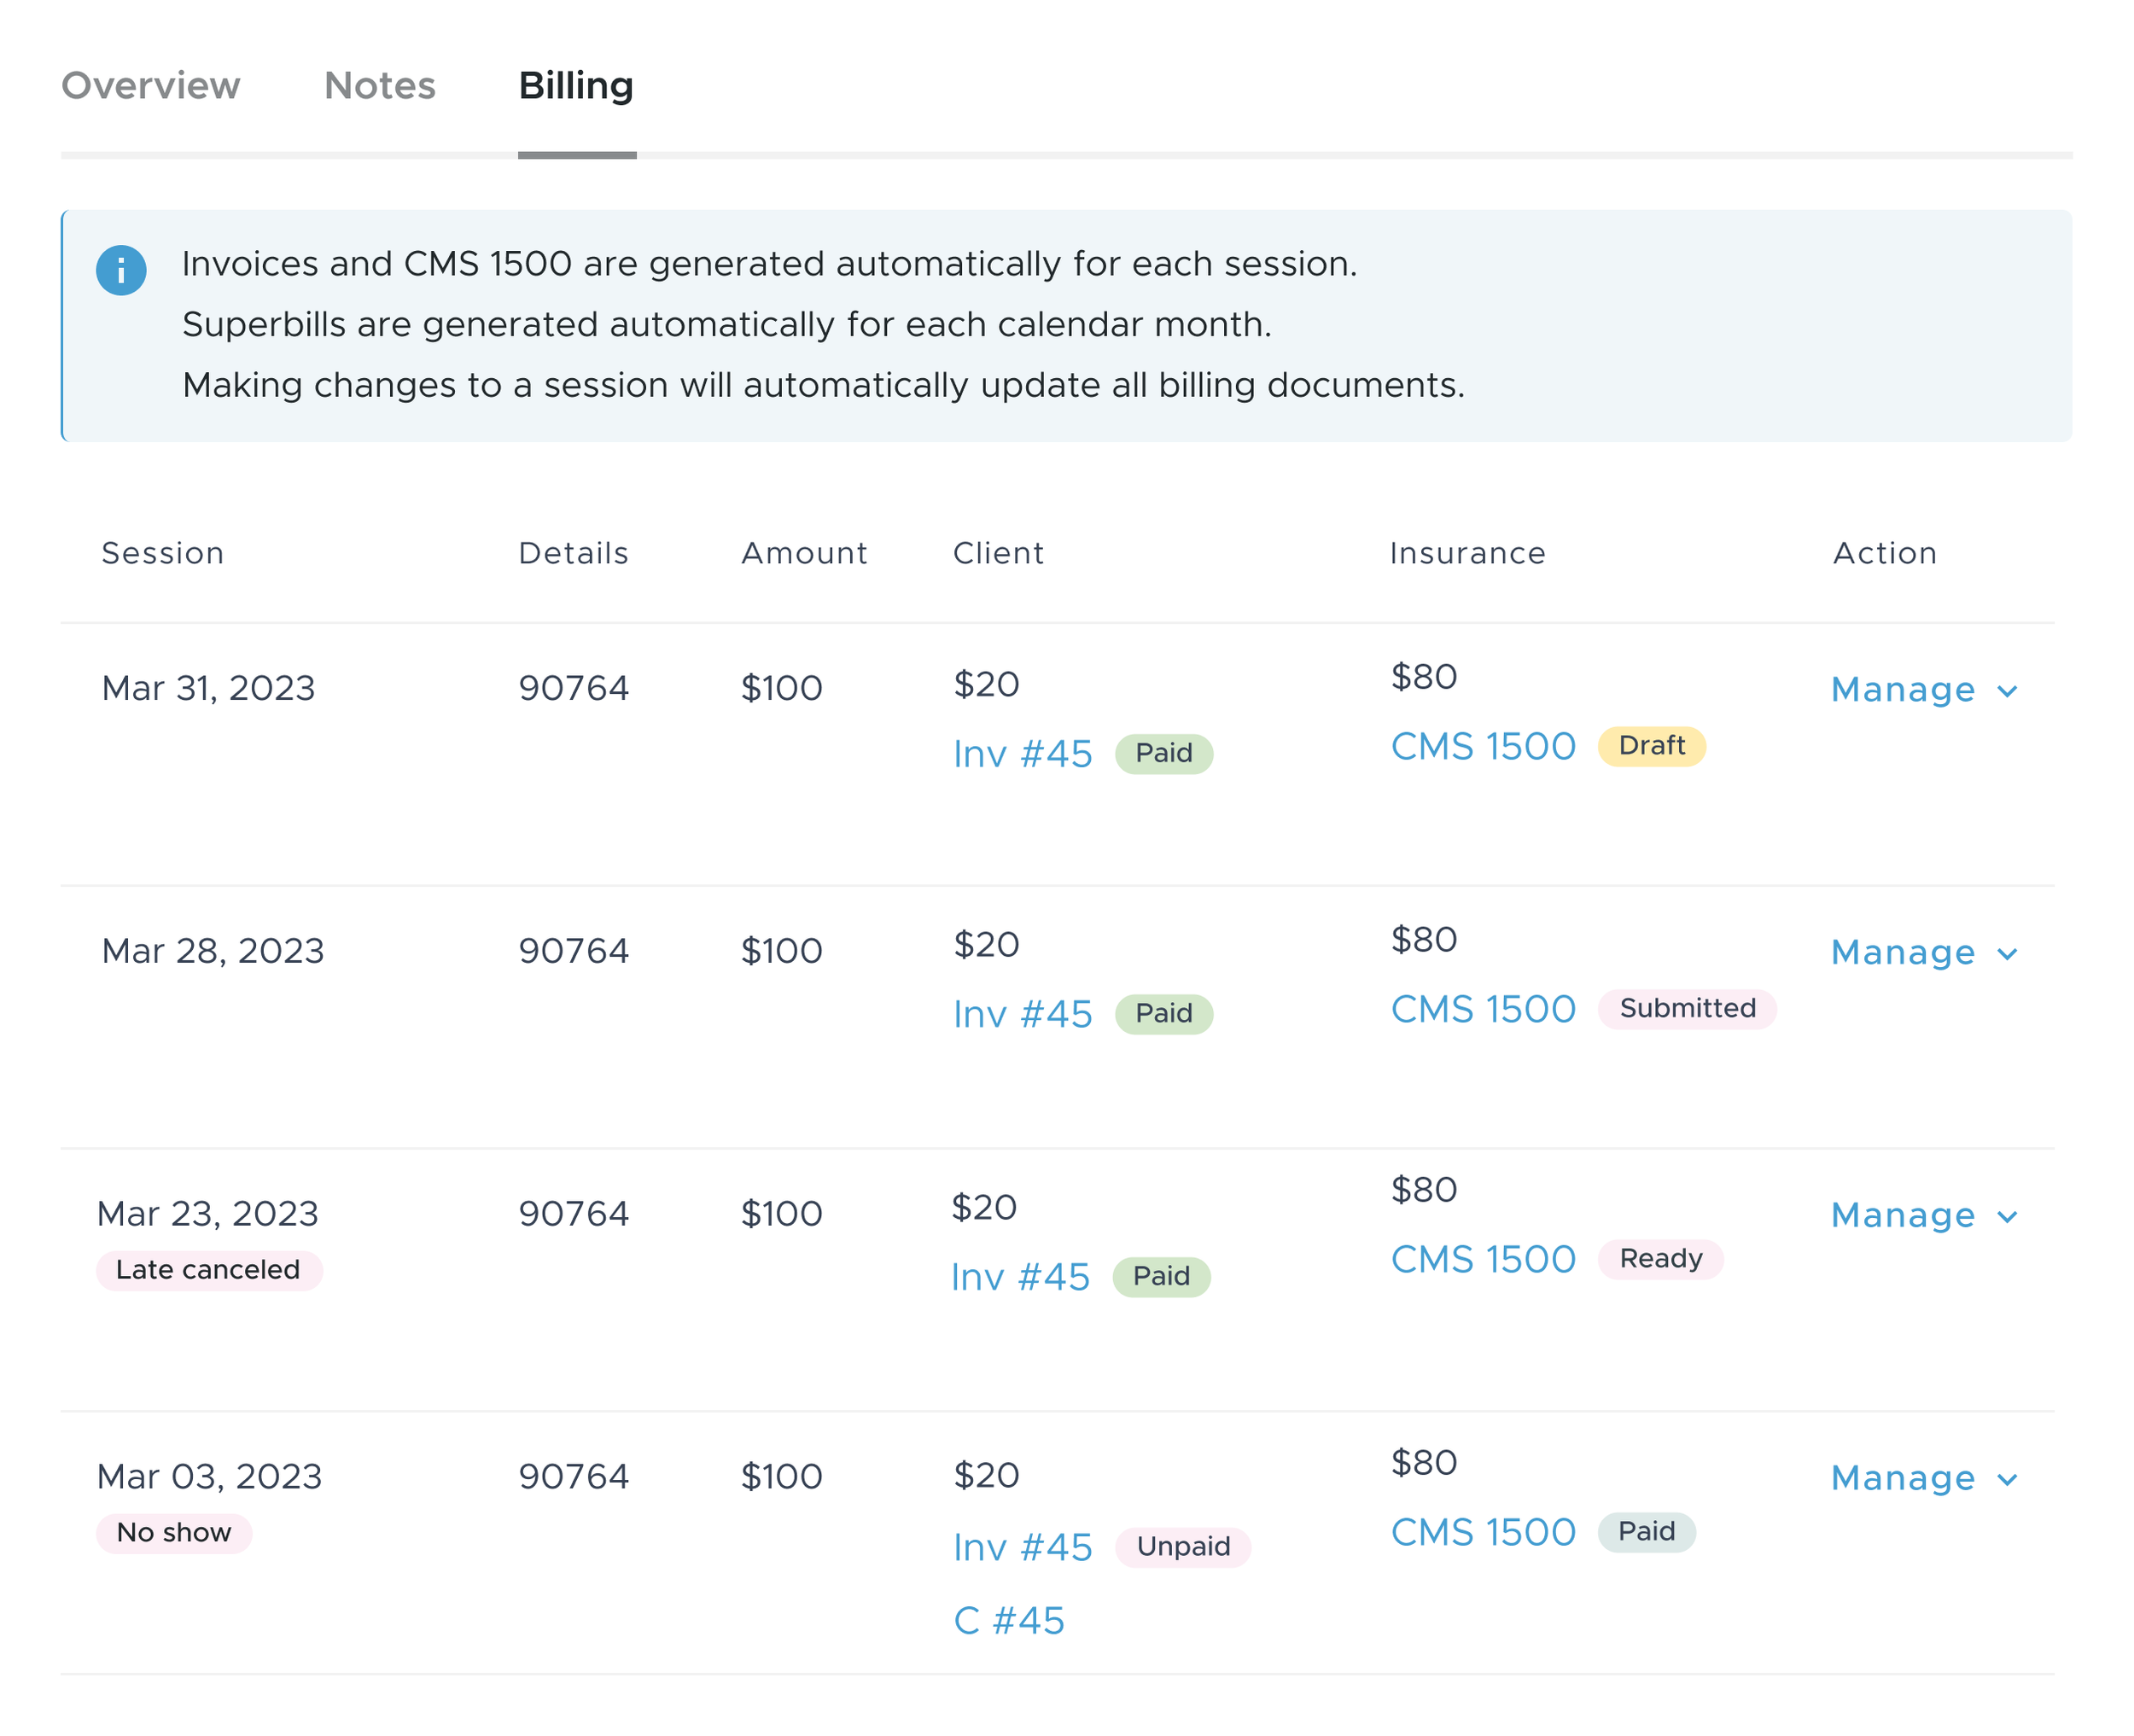Click the blue info icon in the banner
This screenshot has width=2134, height=1736.
[x=121, y=270]
